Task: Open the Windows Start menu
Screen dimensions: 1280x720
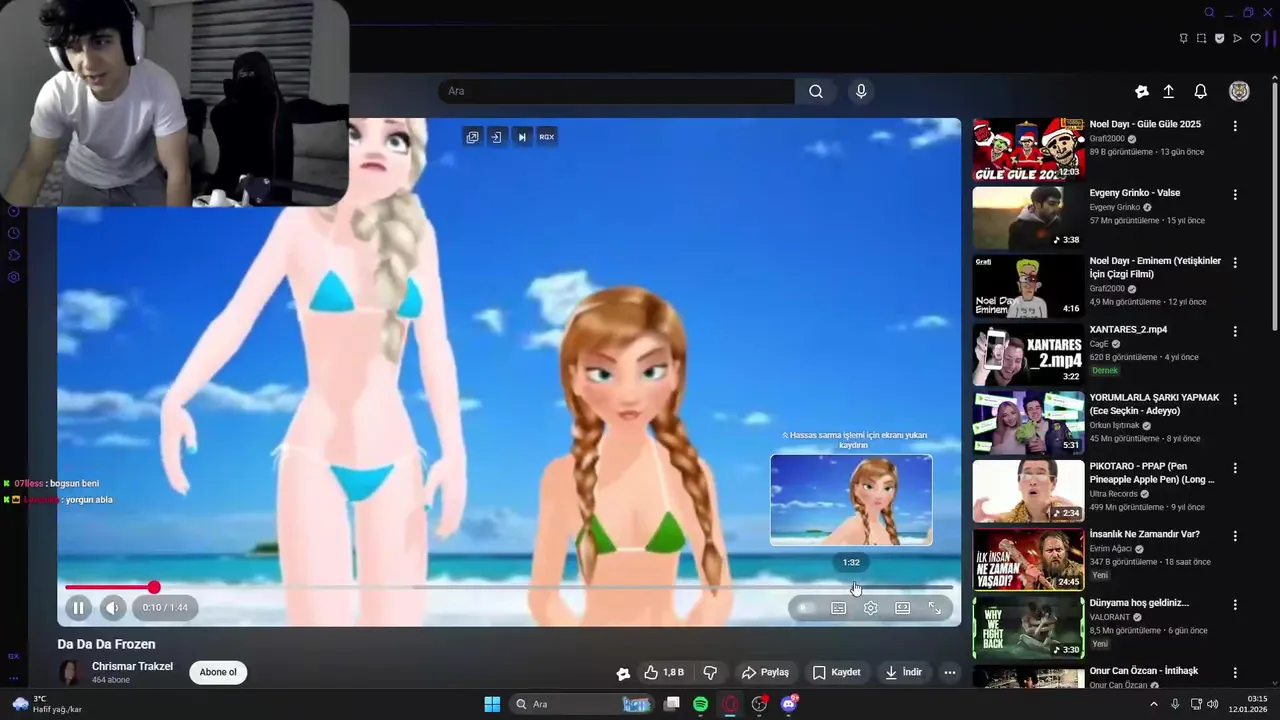Action: (492, 704)
